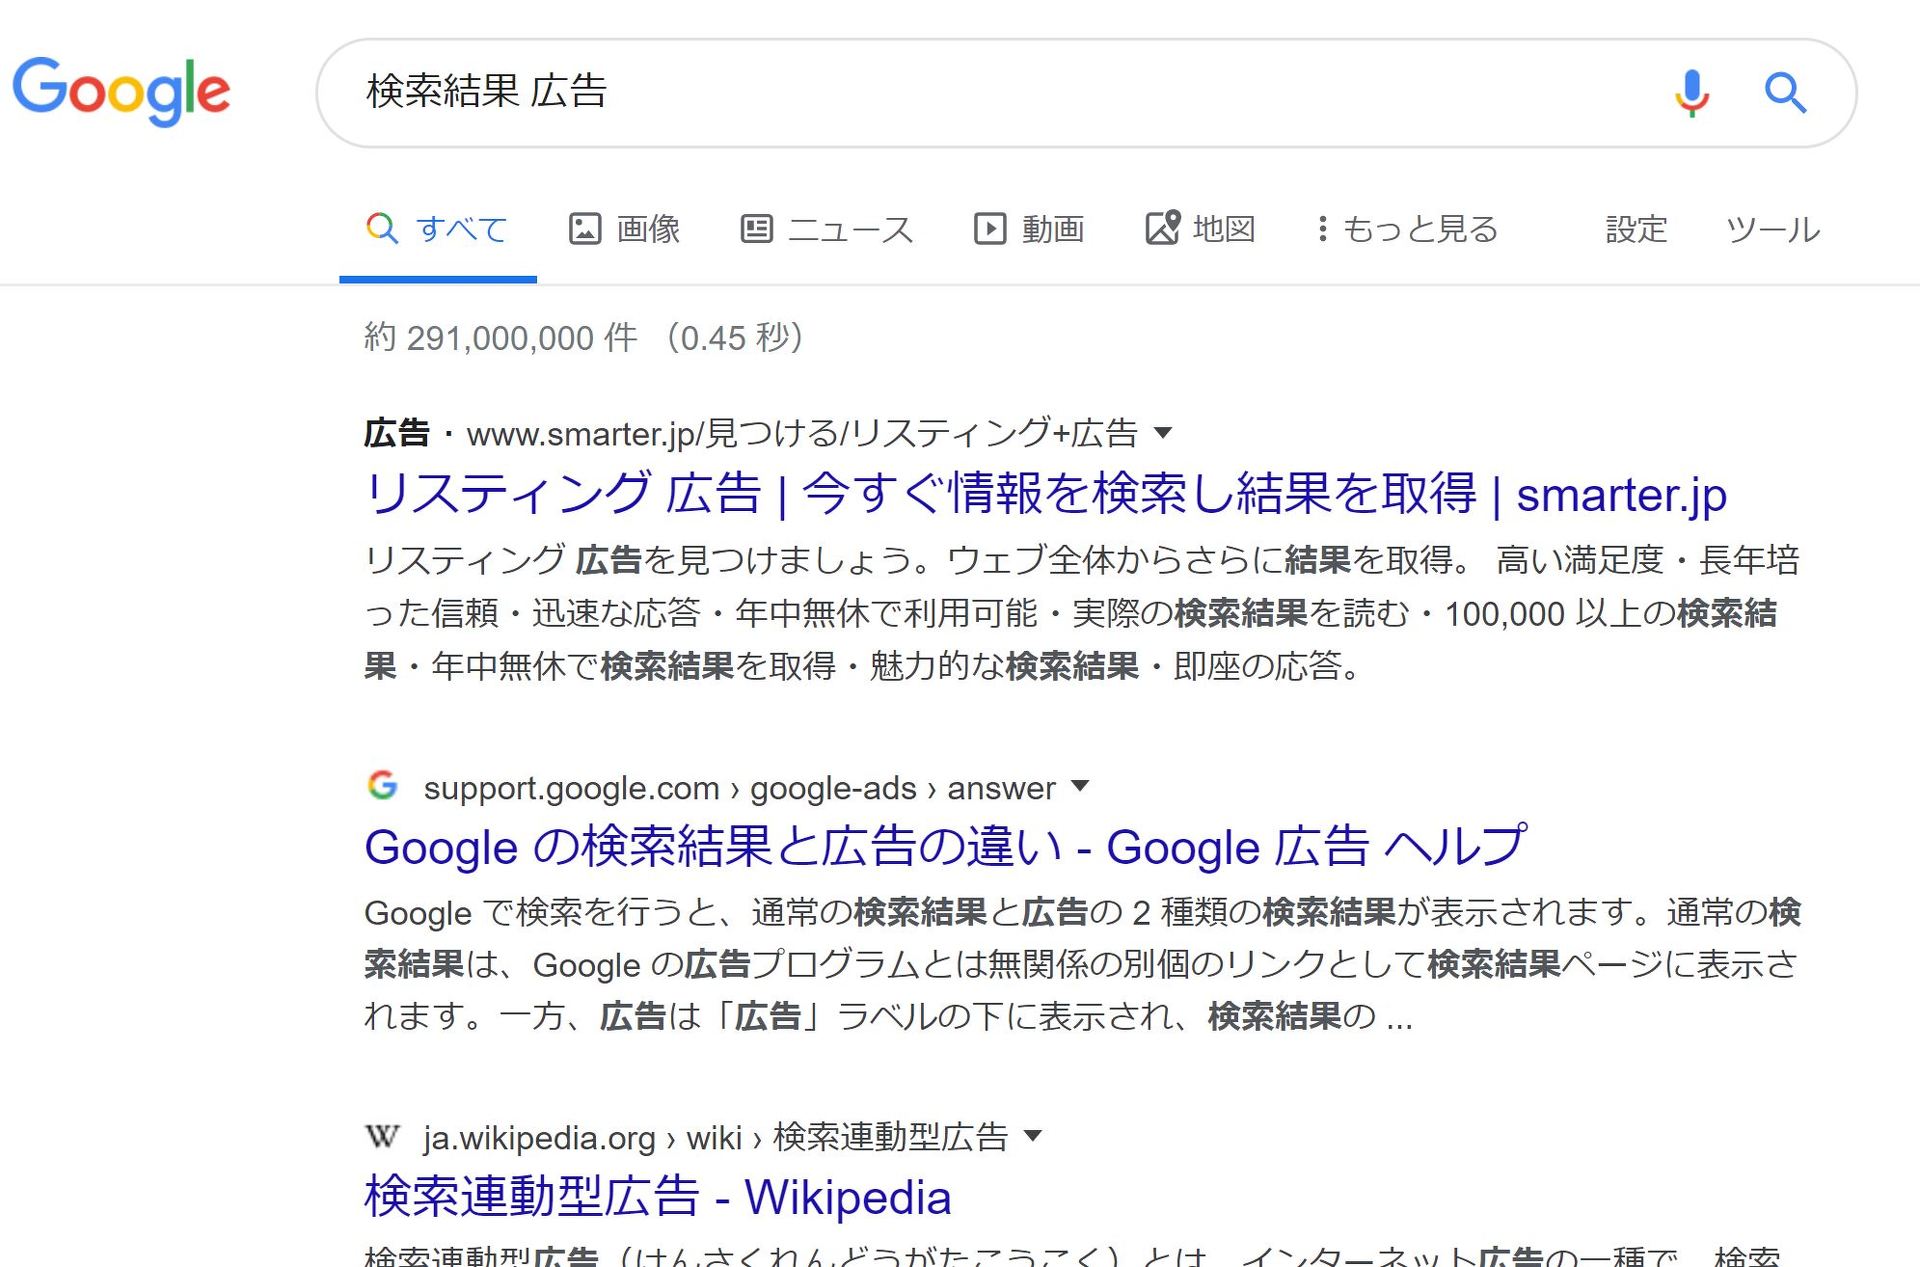Click the Google favicon beside support.google.com

(x=382, y=786)
